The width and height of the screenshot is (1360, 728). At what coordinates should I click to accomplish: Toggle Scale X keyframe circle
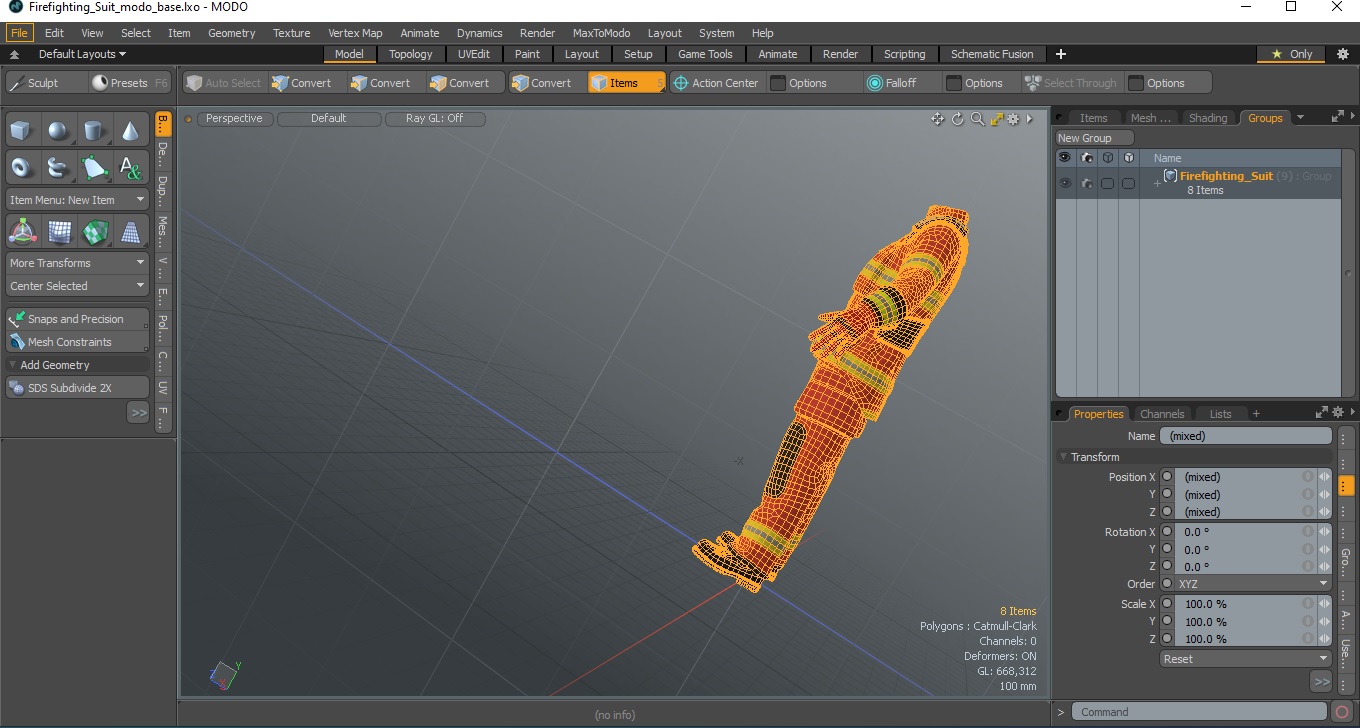tap(1167, 604)
